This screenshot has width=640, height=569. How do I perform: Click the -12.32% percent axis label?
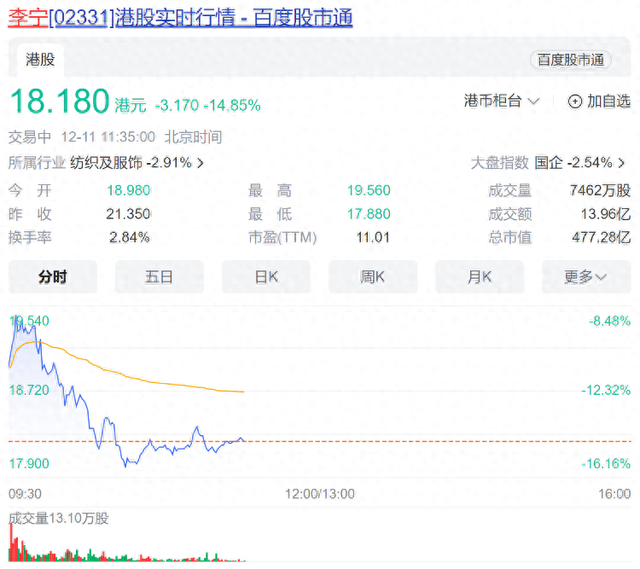click(606, 390)
